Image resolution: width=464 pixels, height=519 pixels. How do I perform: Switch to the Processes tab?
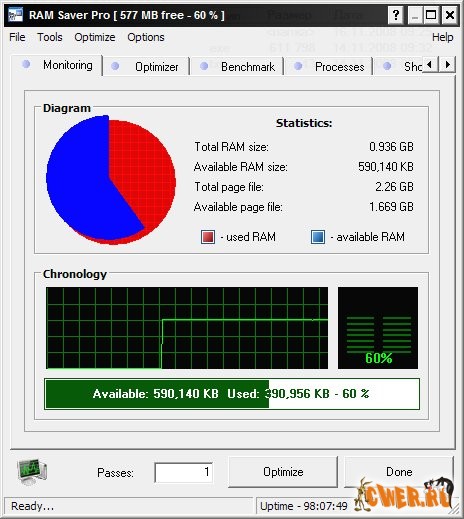click(x=328, y=67)
